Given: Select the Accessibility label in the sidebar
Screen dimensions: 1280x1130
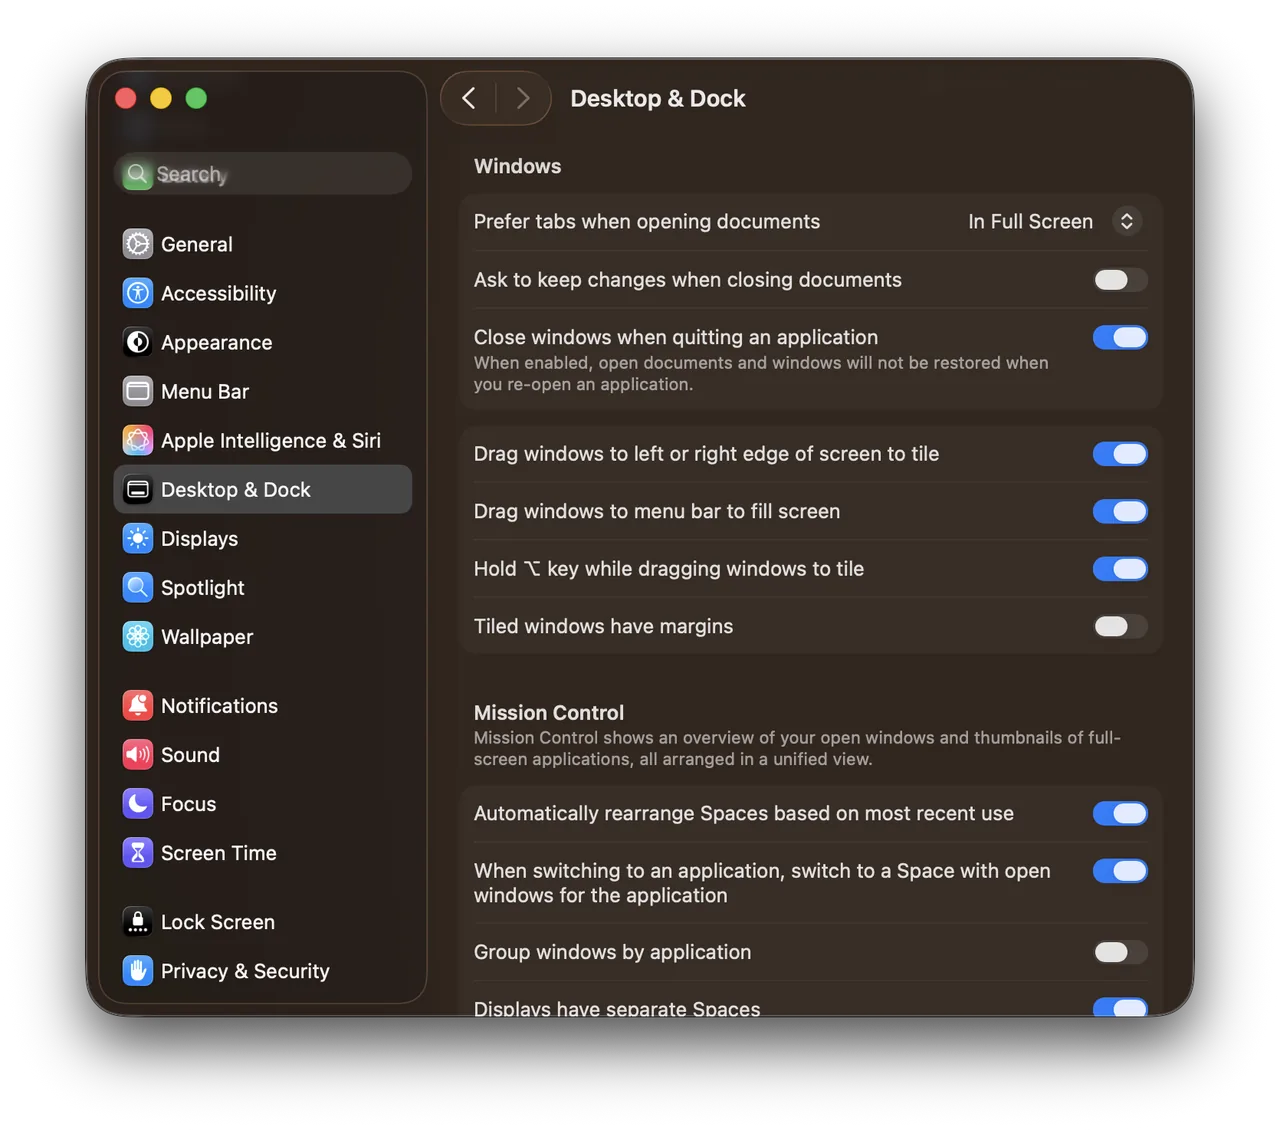Looking at the screenshot, I should [218, 293].
